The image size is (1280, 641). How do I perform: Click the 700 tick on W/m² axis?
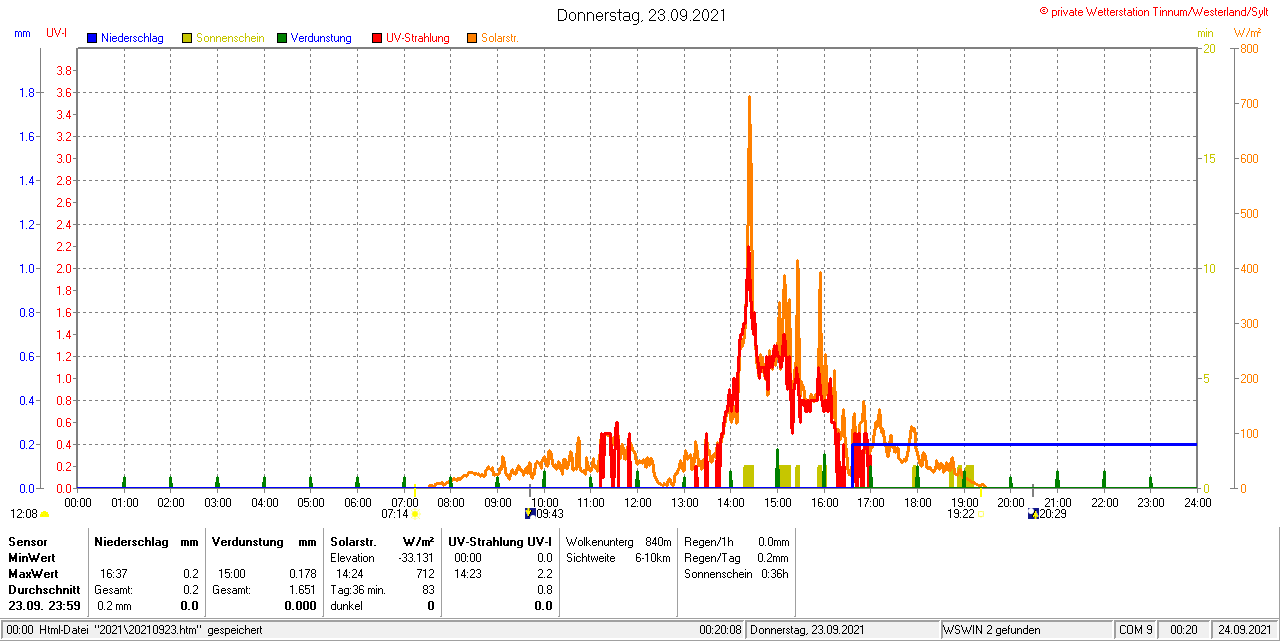click(x=1249, y=104)
